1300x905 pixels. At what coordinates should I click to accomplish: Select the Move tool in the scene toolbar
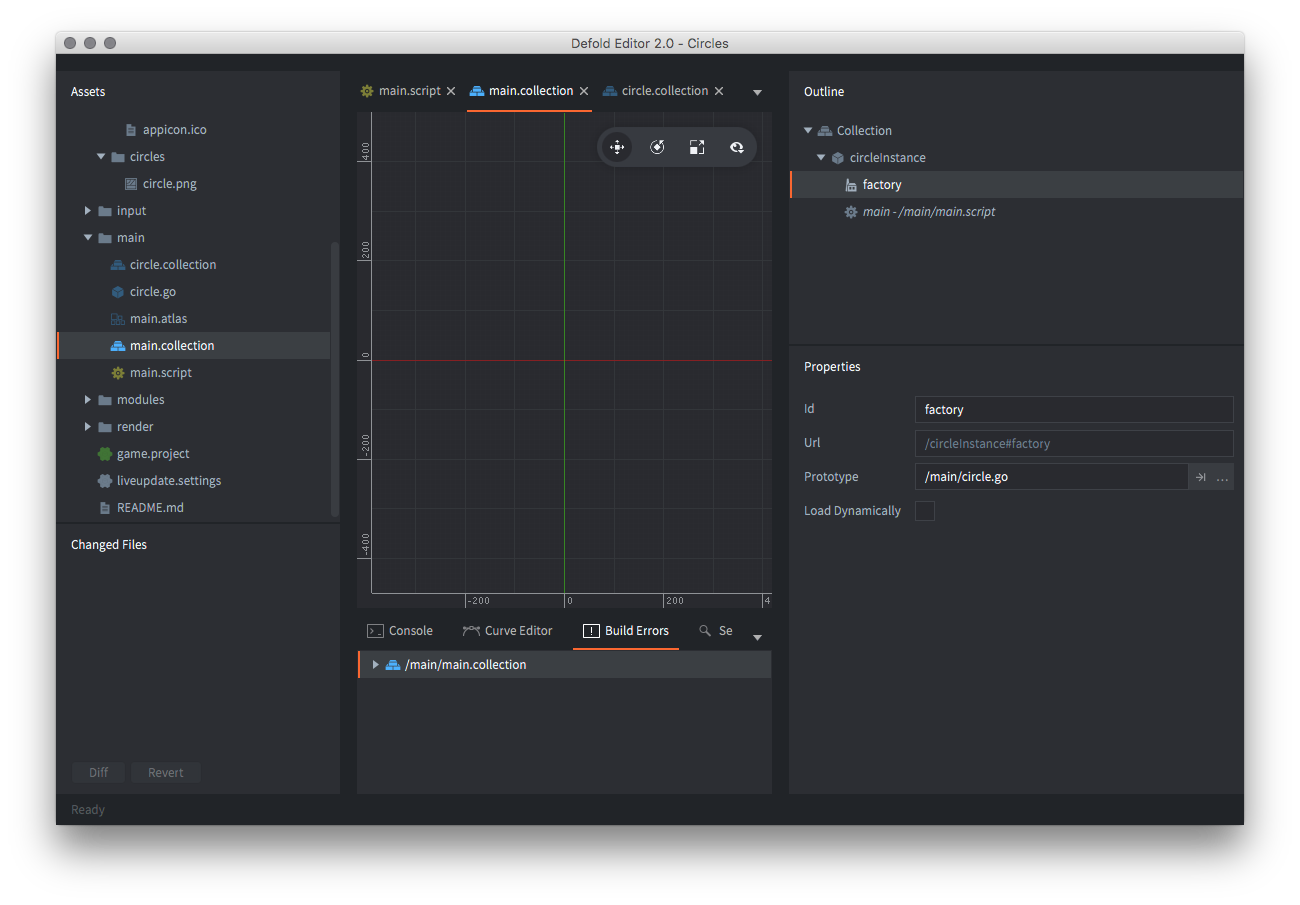point(617,148)
